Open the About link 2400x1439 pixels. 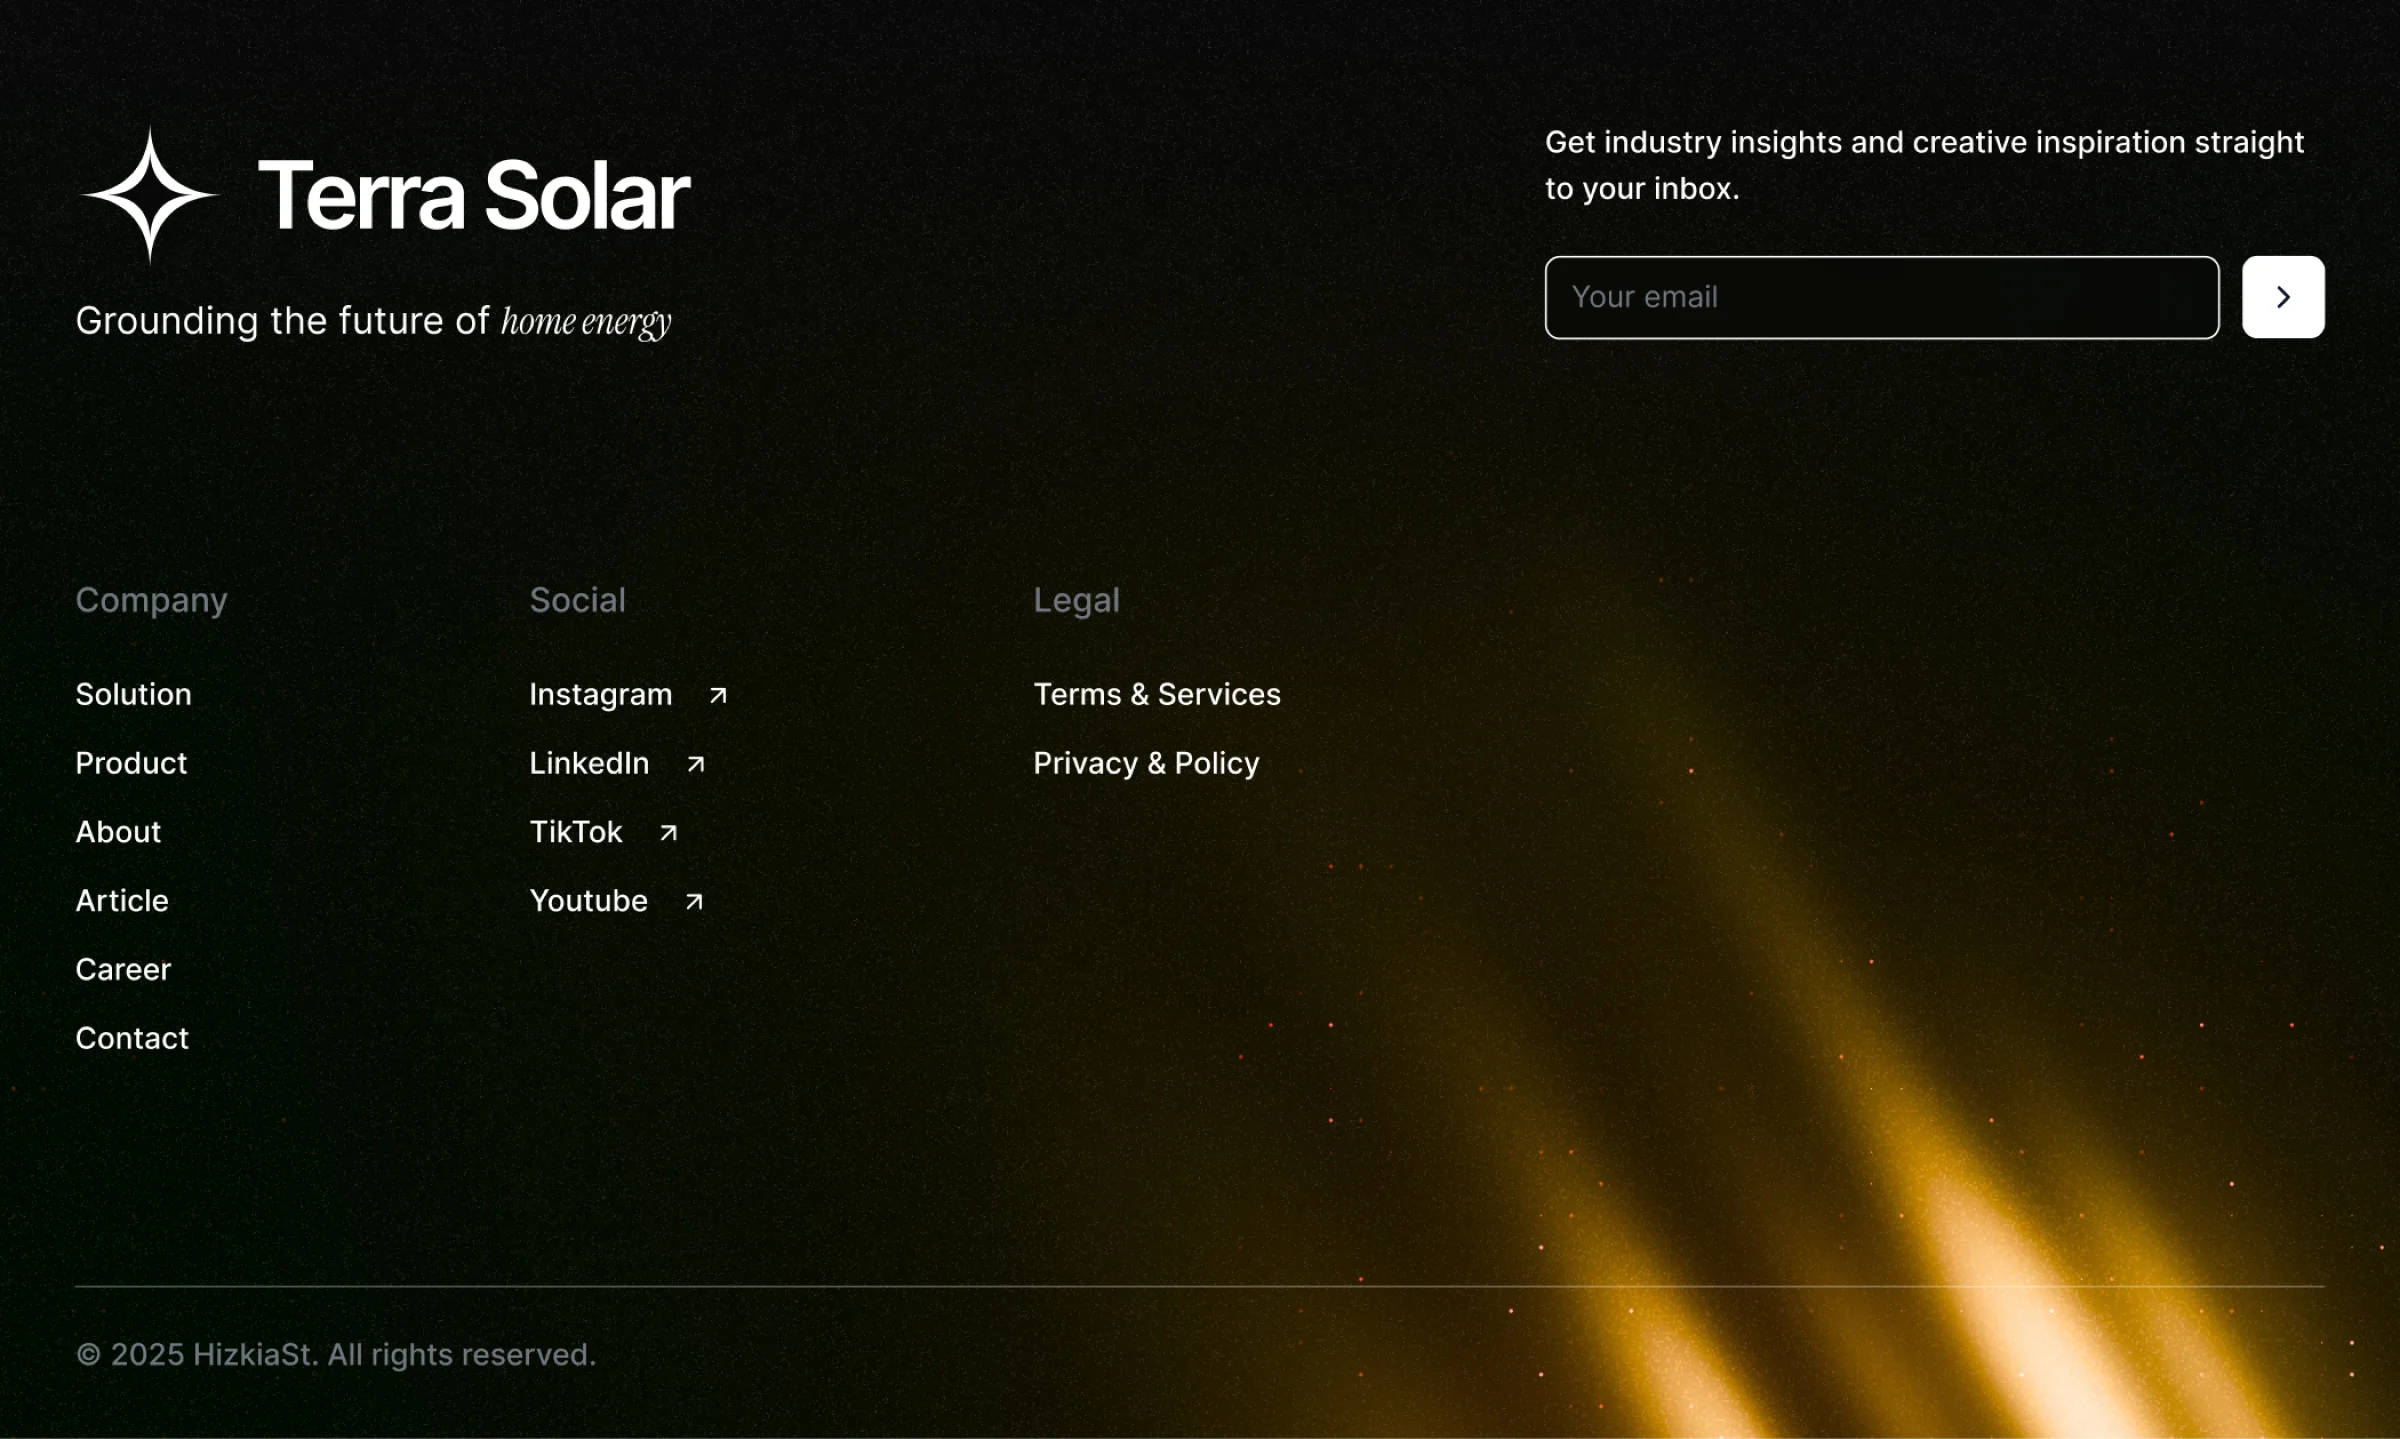[118, 832]
